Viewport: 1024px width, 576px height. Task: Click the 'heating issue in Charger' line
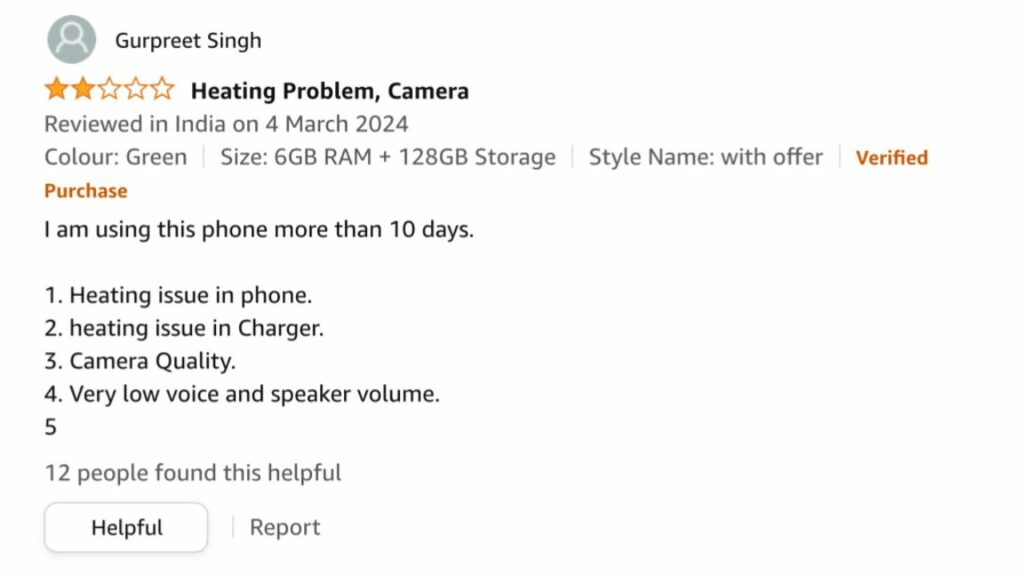coord(185,328)
